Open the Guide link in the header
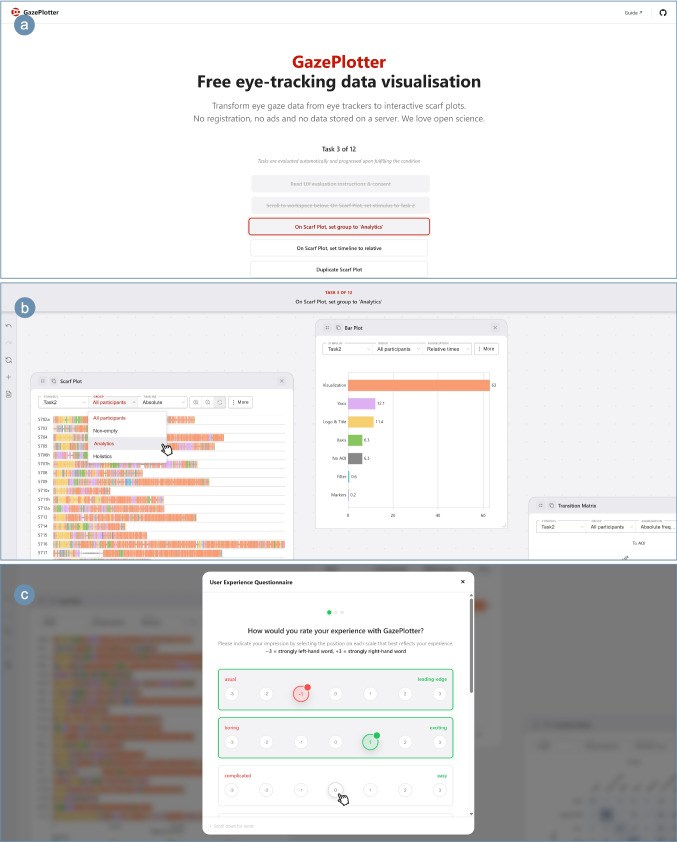 (x=633, y=12)
